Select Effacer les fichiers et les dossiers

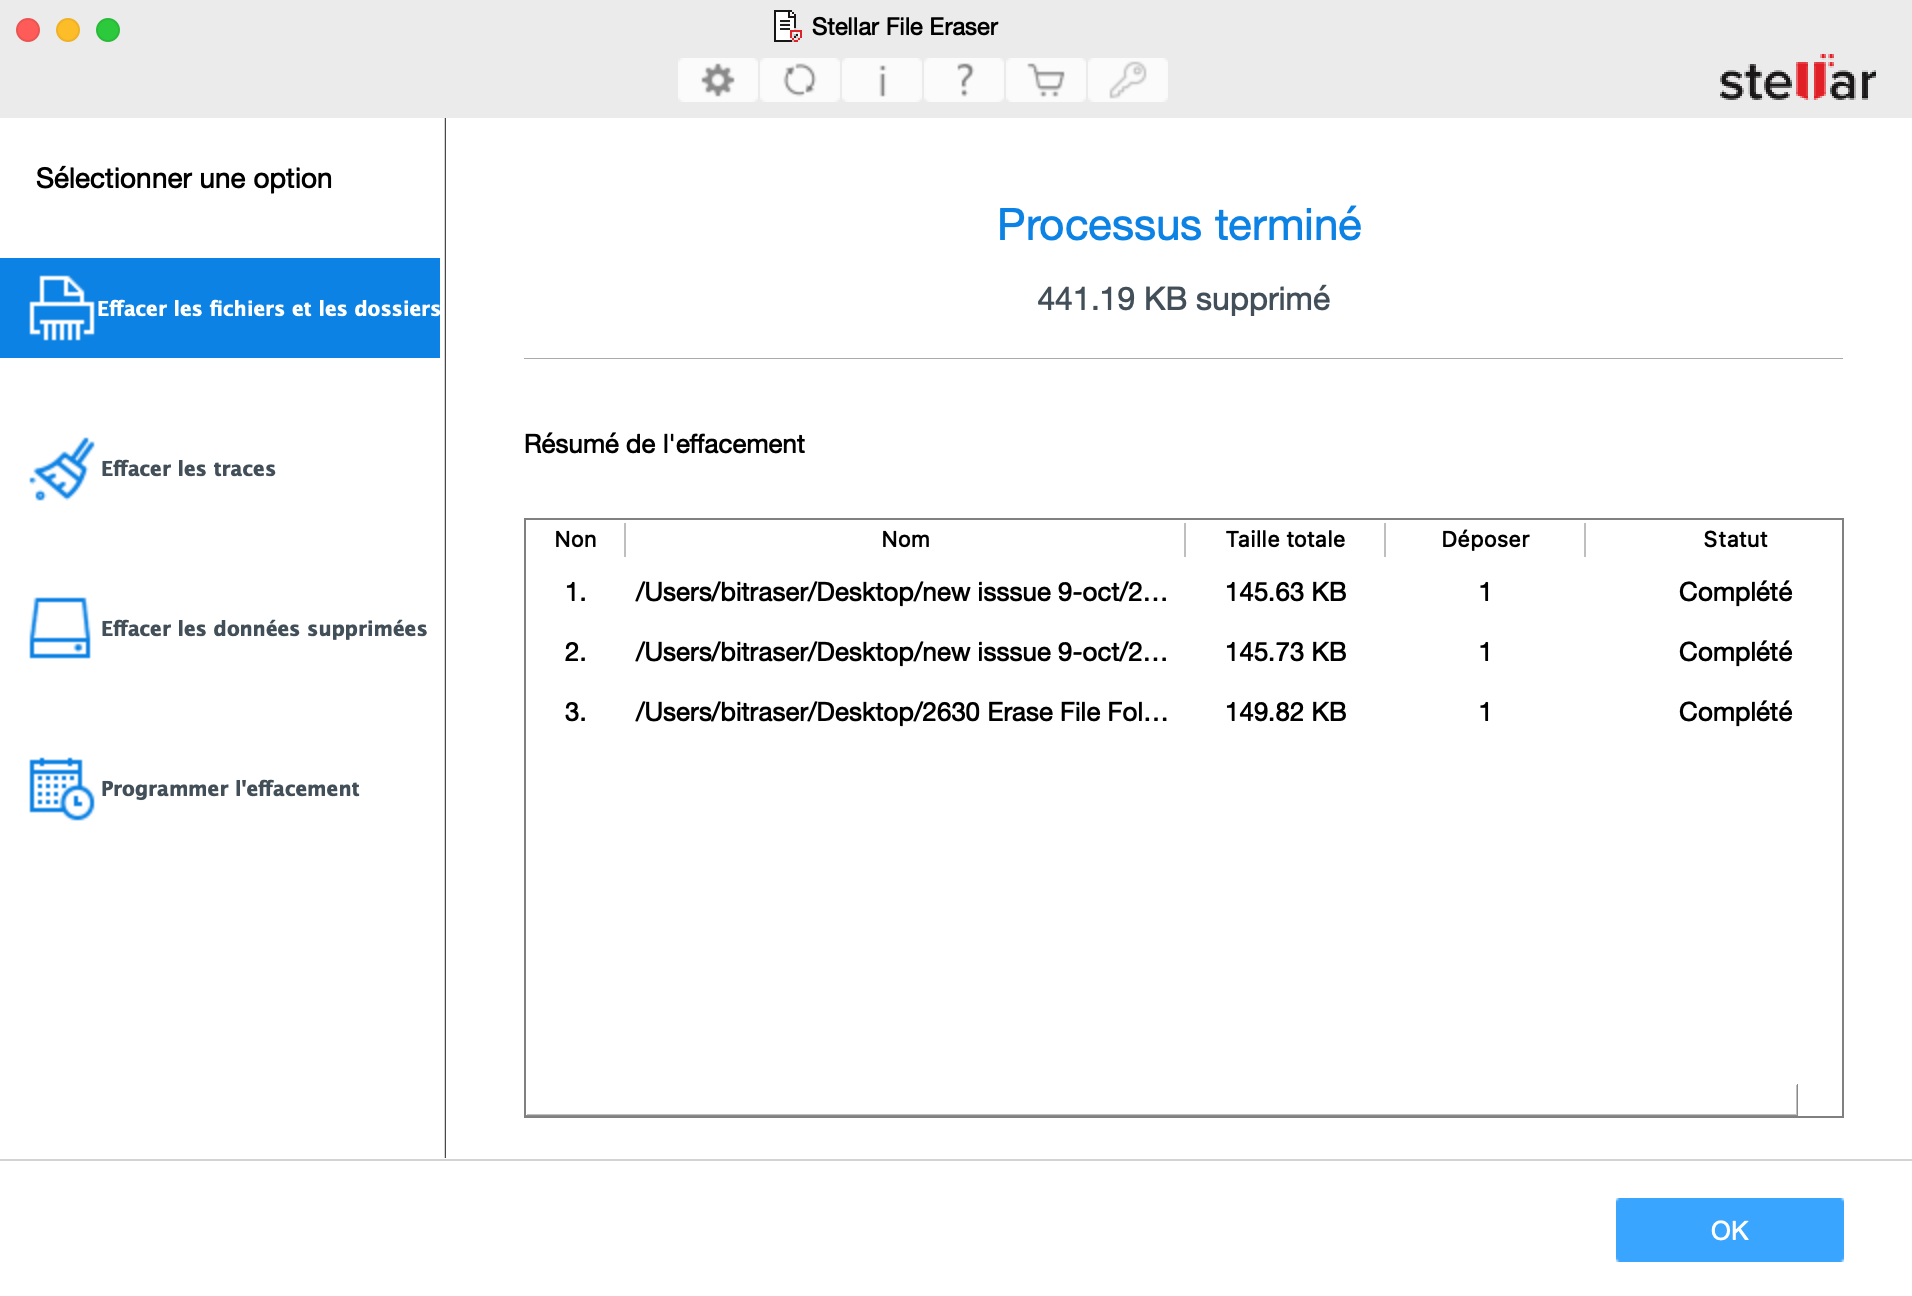220,308
